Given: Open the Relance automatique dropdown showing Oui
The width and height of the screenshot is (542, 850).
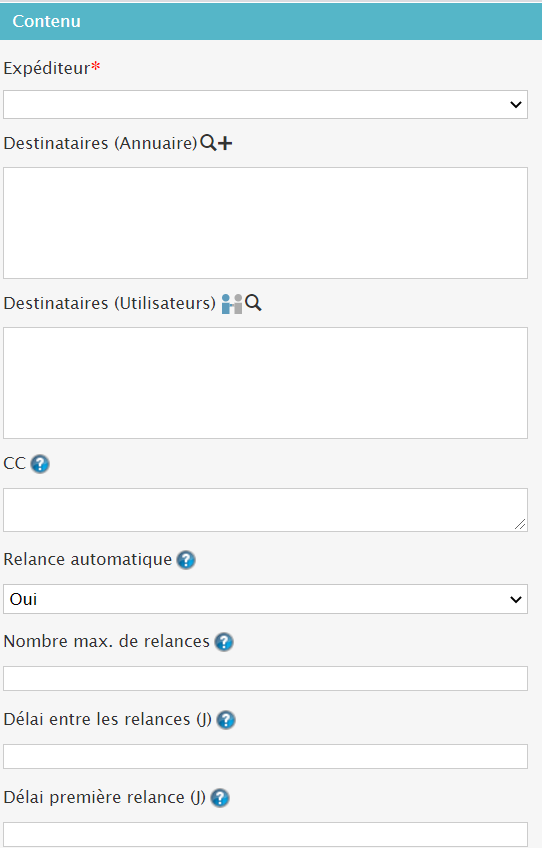Looking at the screenshot, I should [266, 599].
